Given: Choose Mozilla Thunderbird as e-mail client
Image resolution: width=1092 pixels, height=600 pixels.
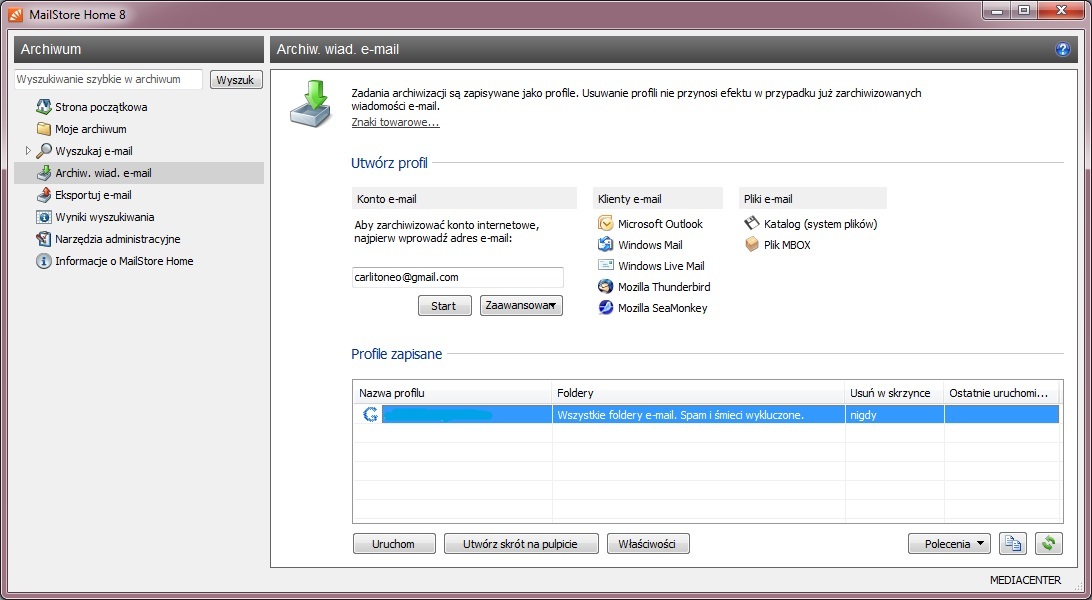Looking at the screenshot, I should pyautogui.click(x=664, y=287).
